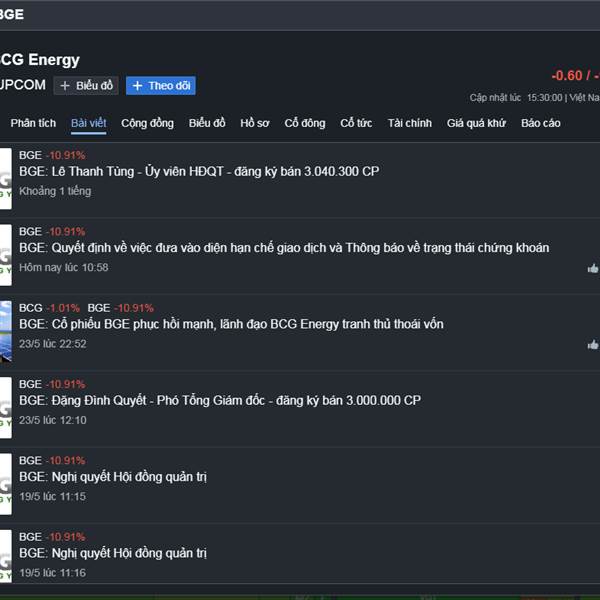
Task: Click thumbnail of hạn chế giao dịch article
Action: click(x=6, y=255)
